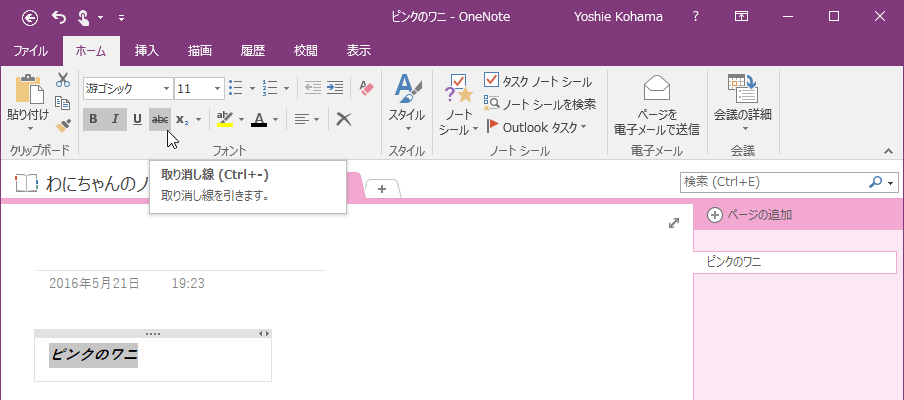This screenshot has height=400, width=904.
Task: Click note container top handle bar
Action: [x=153, y=333]
